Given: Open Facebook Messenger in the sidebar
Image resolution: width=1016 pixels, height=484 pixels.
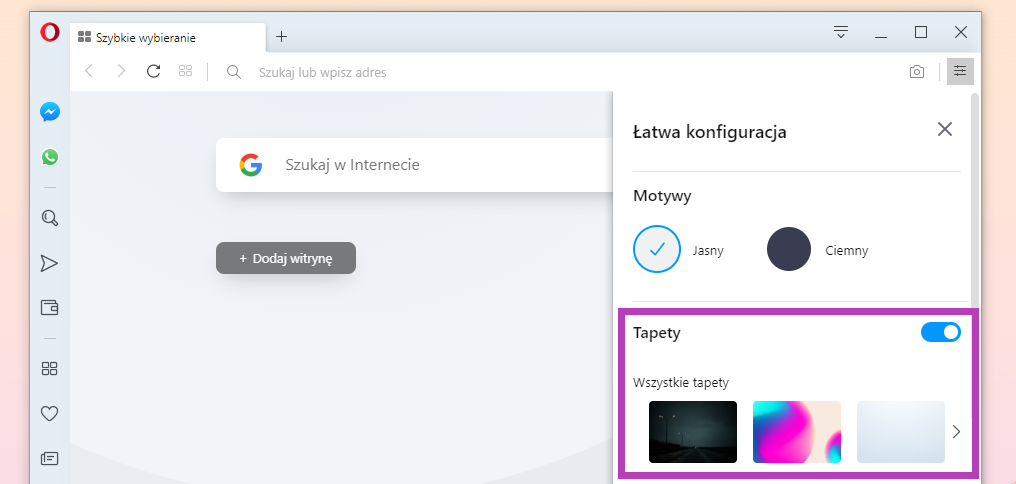Looking at the screenshot, I should 50,112.
